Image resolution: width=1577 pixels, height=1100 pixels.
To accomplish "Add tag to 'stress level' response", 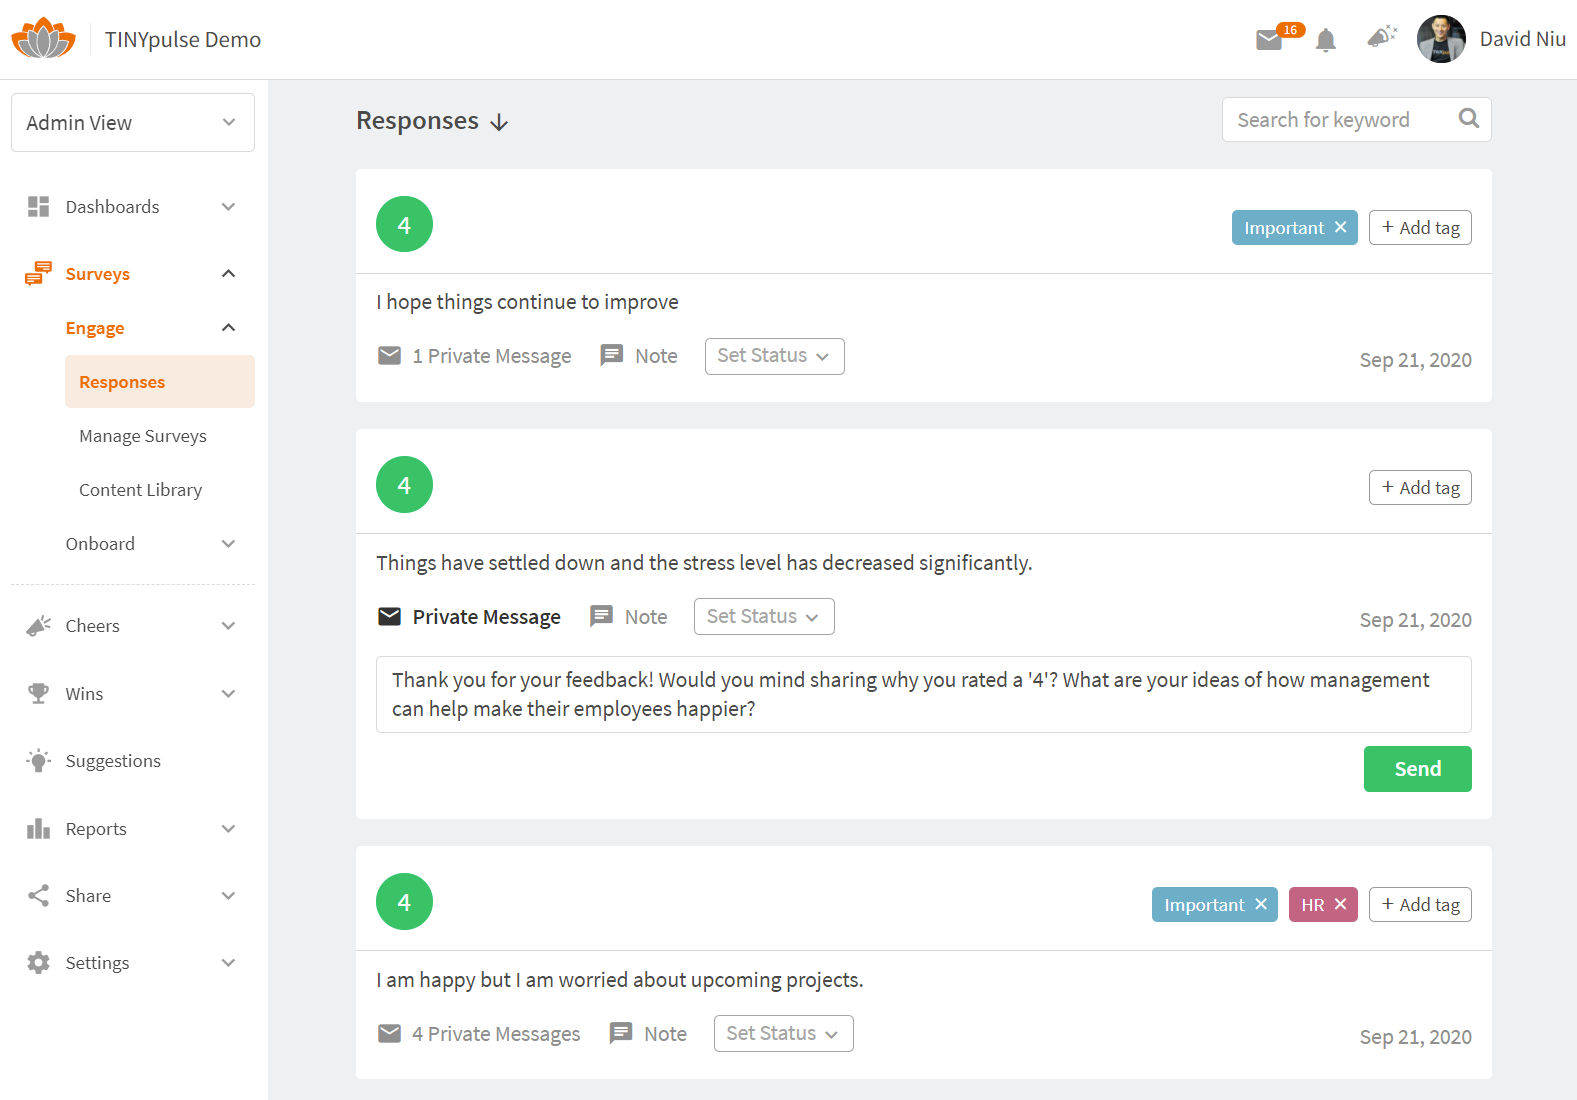I will 1420,487.
